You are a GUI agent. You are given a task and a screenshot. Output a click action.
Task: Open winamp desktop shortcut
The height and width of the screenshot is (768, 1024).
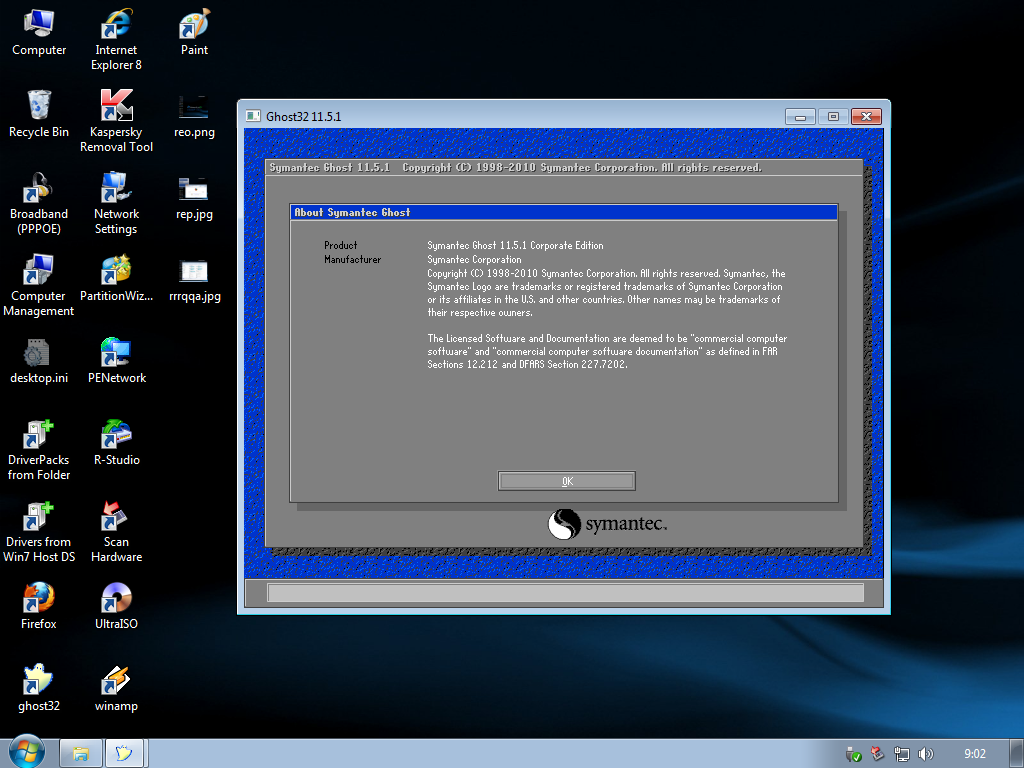click(116, 689)
